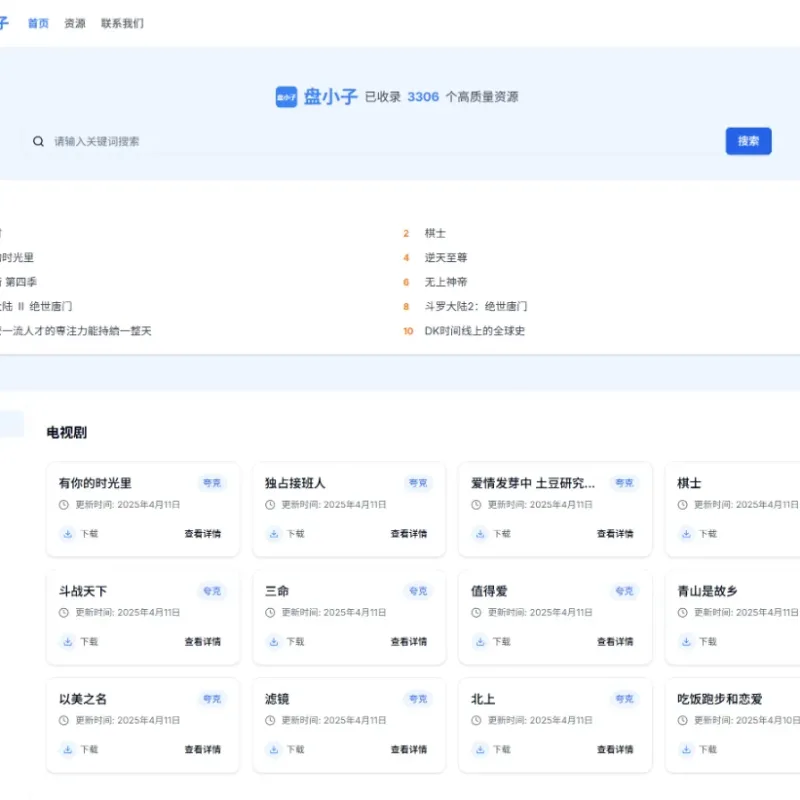
Task: Click download icon on 爱情发芽中 card
Action: [480, 534]
